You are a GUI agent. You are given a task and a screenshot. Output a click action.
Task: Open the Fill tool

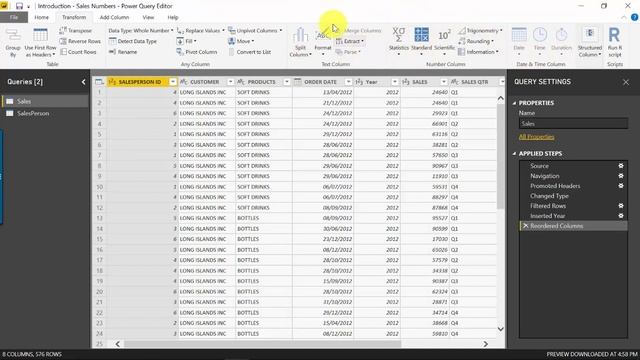coord(187,41)
